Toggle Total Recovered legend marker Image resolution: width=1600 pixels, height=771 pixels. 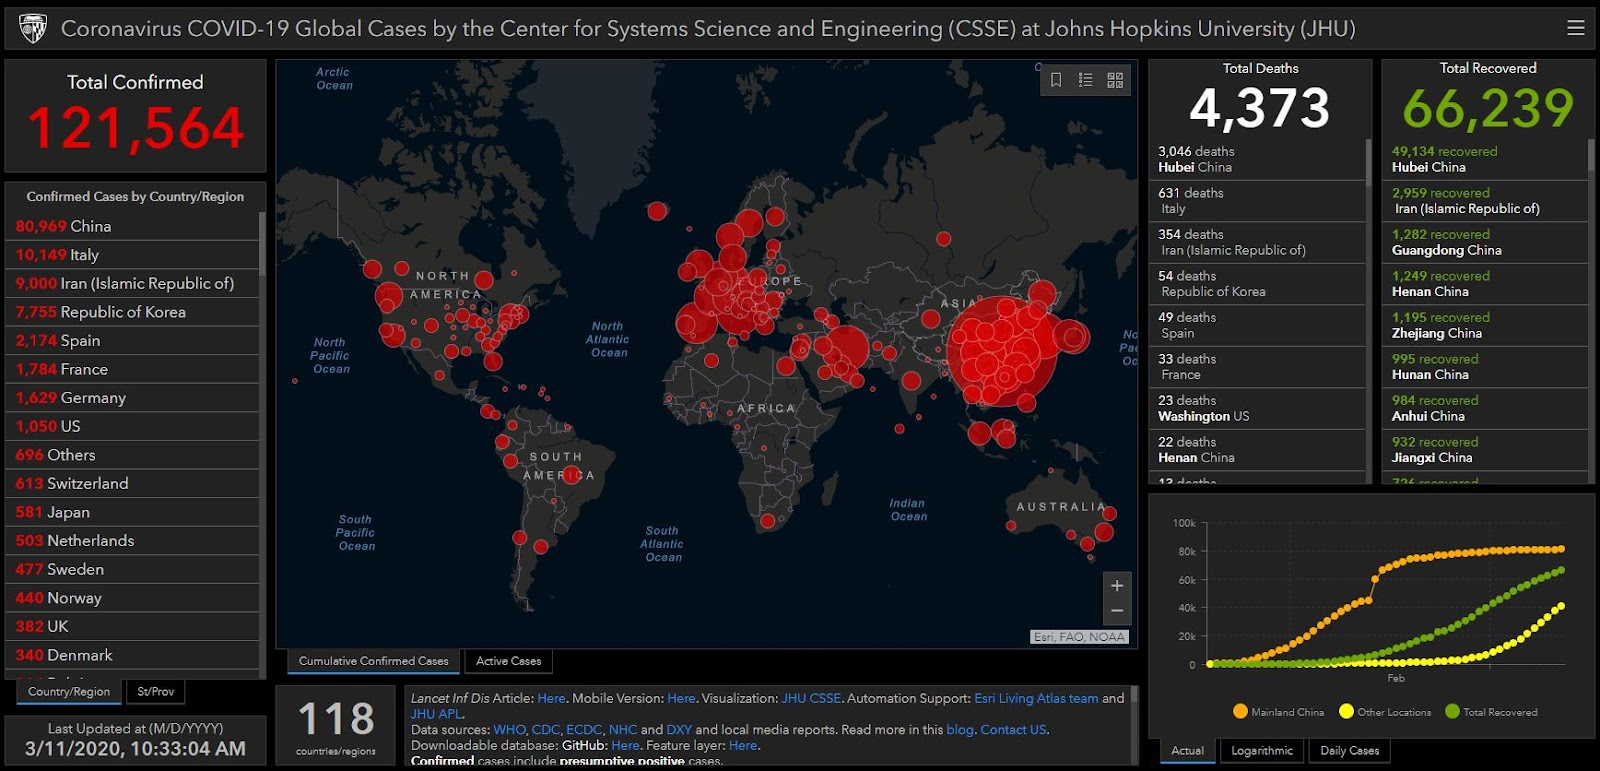pos(1452,712)
